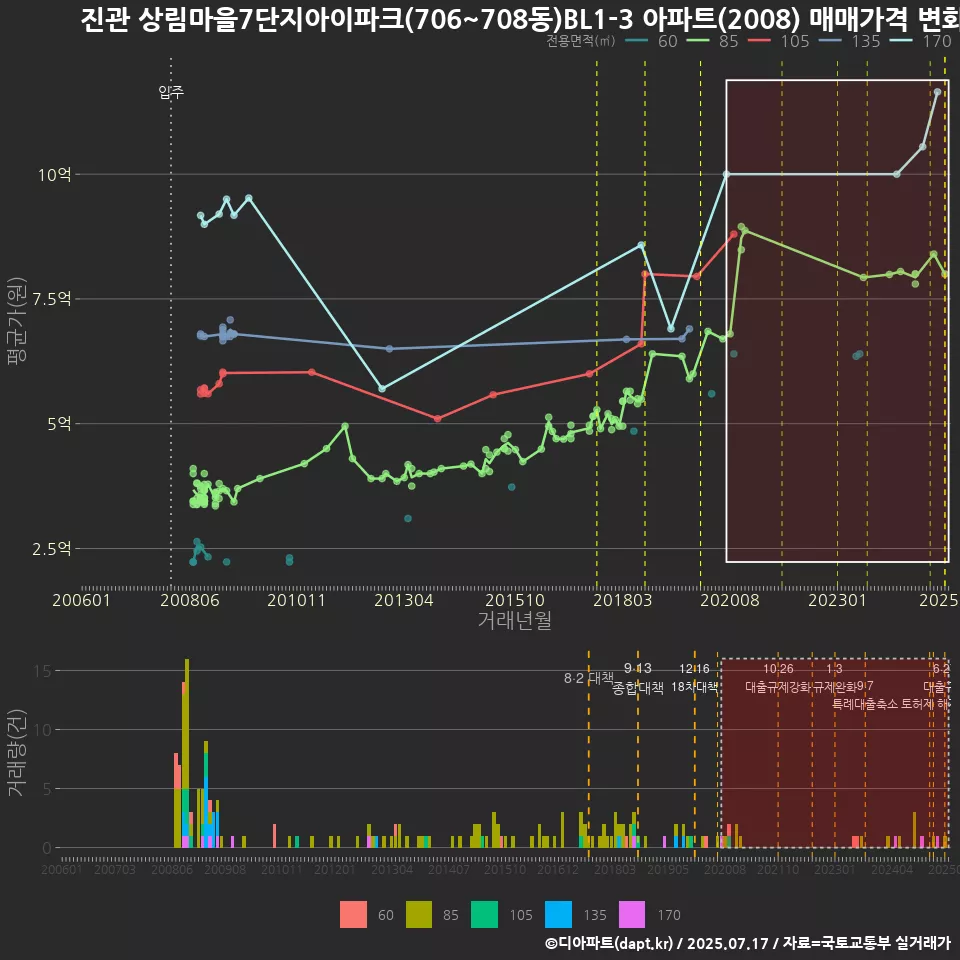Viewport: 960px width, 960px height.
Task: Click the salmon 60 swatch in bottom legend
Action: point(353,915)
